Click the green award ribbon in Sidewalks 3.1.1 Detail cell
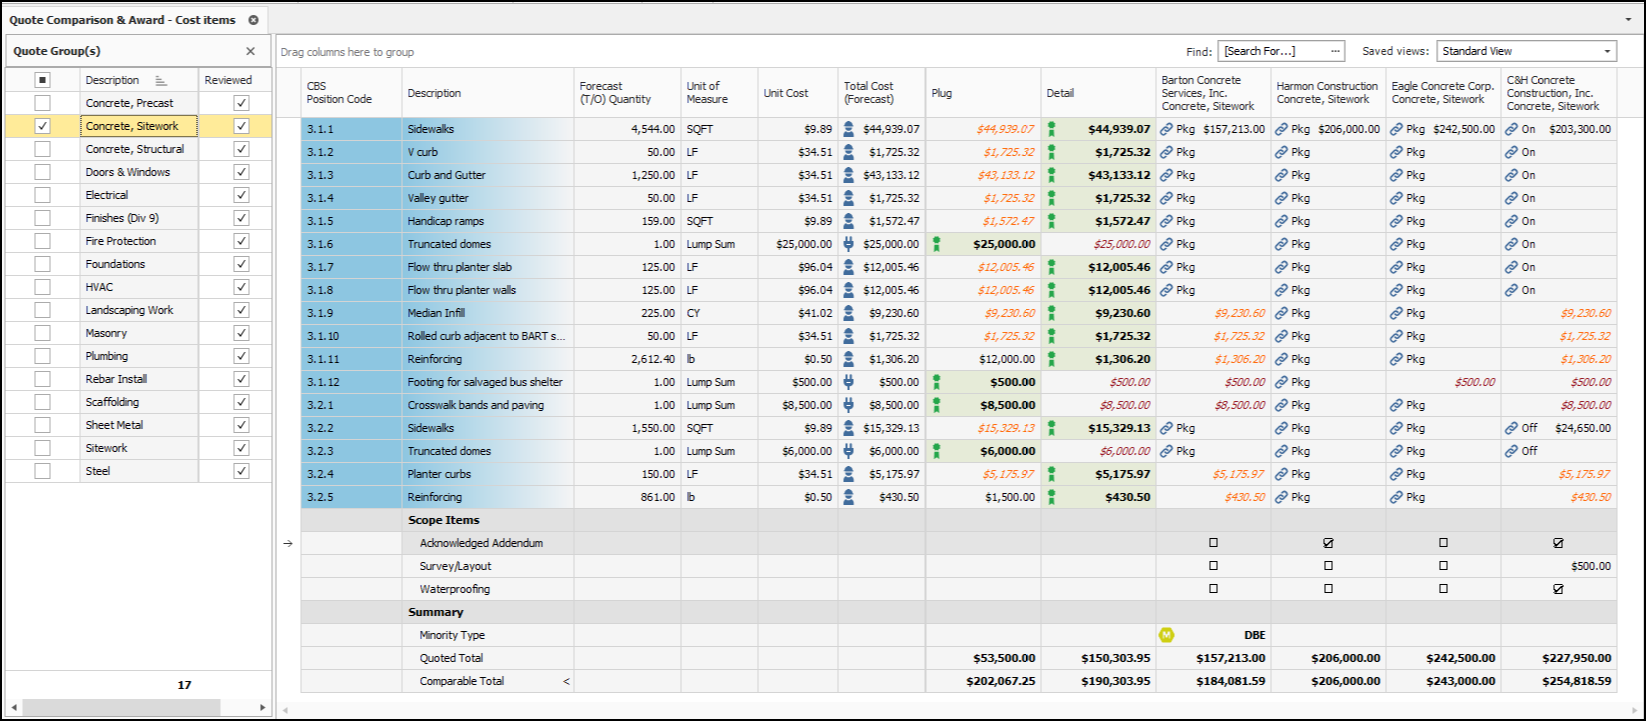Screen dimensions: 1646x721 point(1051,129)
